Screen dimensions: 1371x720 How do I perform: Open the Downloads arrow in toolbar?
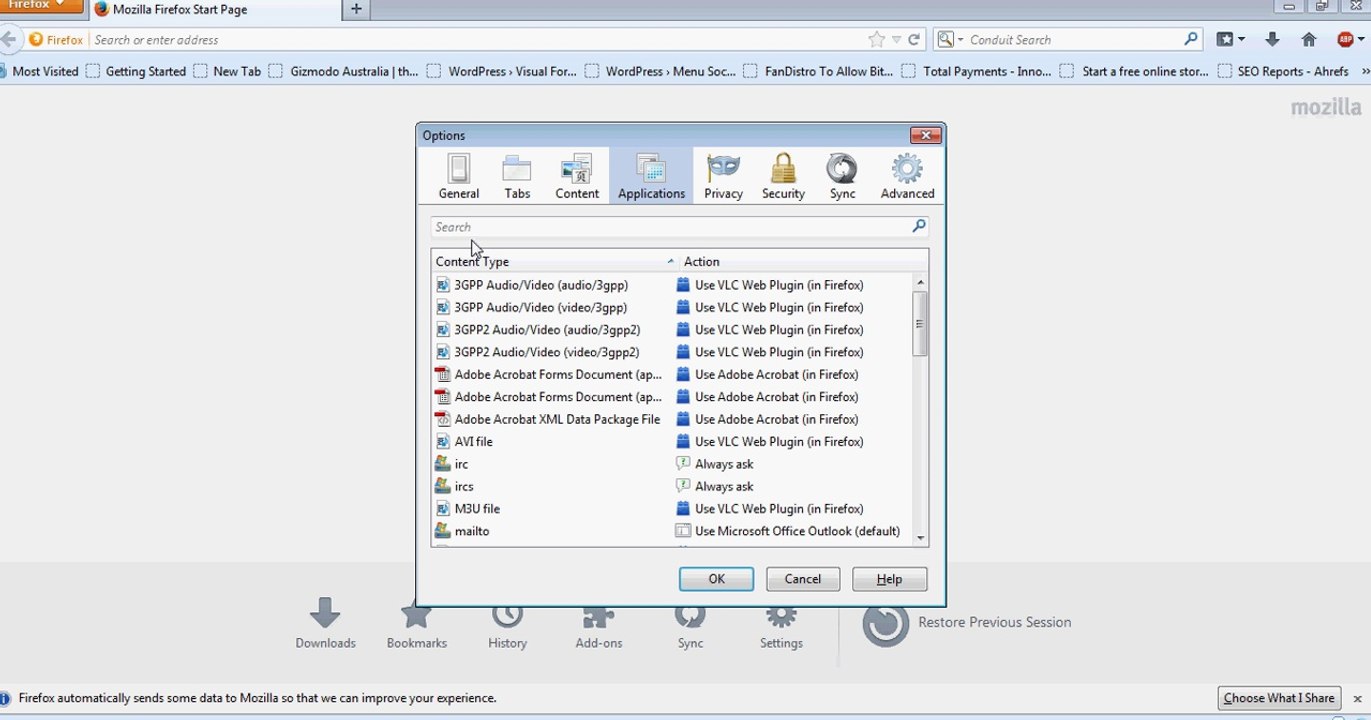[x=1272, y=40]
